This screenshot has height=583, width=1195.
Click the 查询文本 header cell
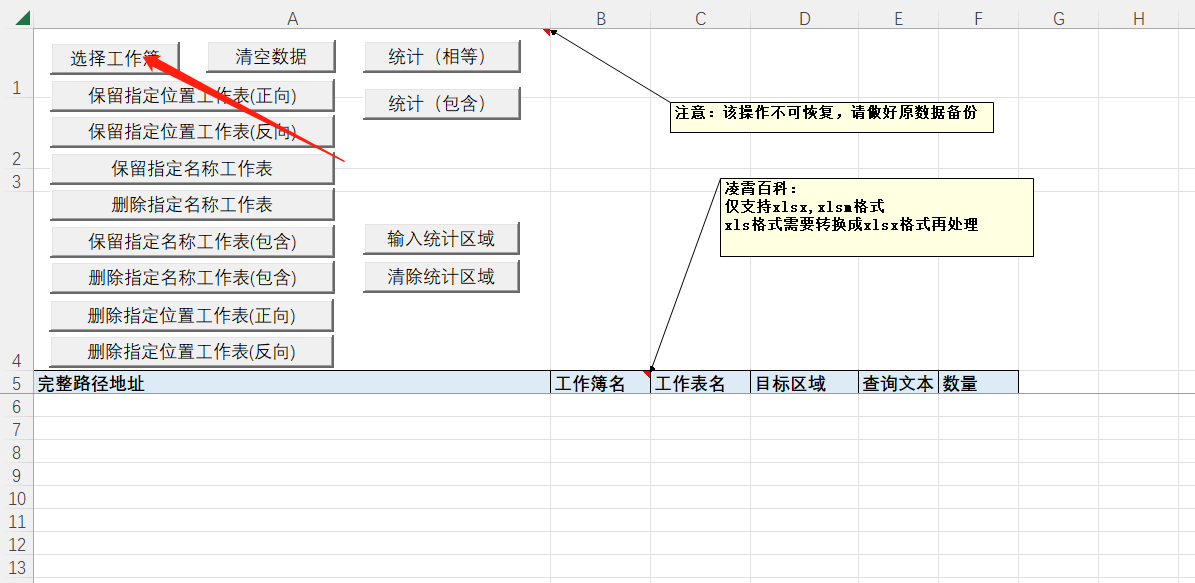pyautogui.click(x=899, y=383)
